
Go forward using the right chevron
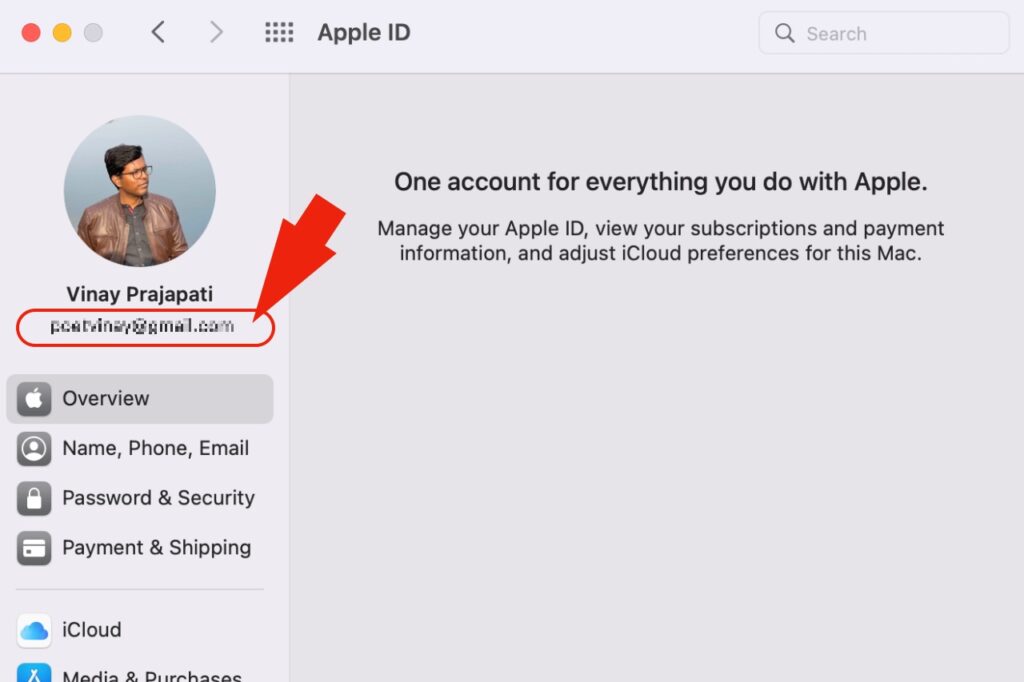(216, 32)
